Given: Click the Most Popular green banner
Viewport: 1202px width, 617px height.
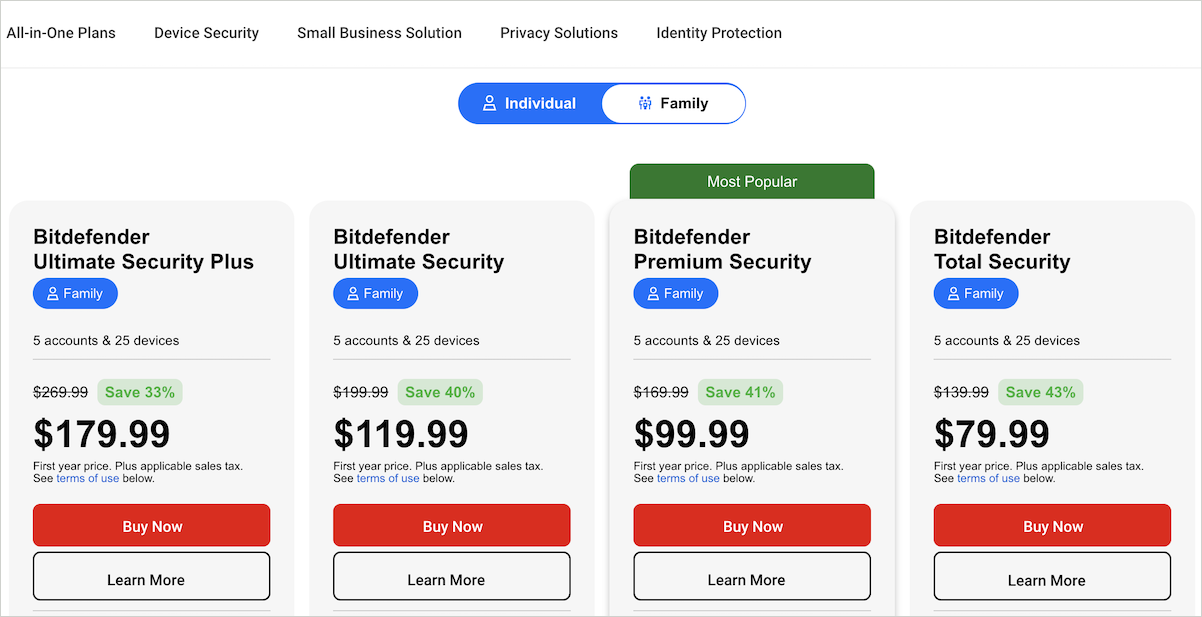Looking at the screenshot, I should tap(752, 182).
